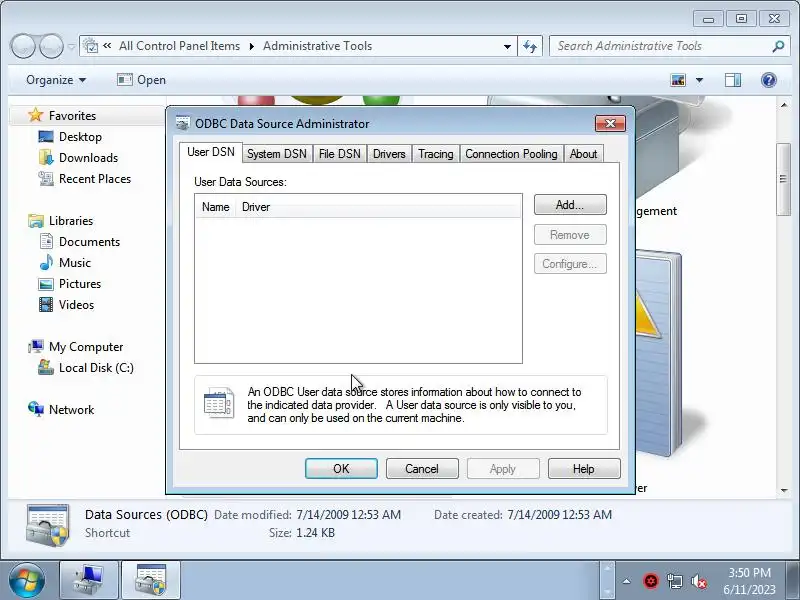Click the Music note icon

[46, 262]
